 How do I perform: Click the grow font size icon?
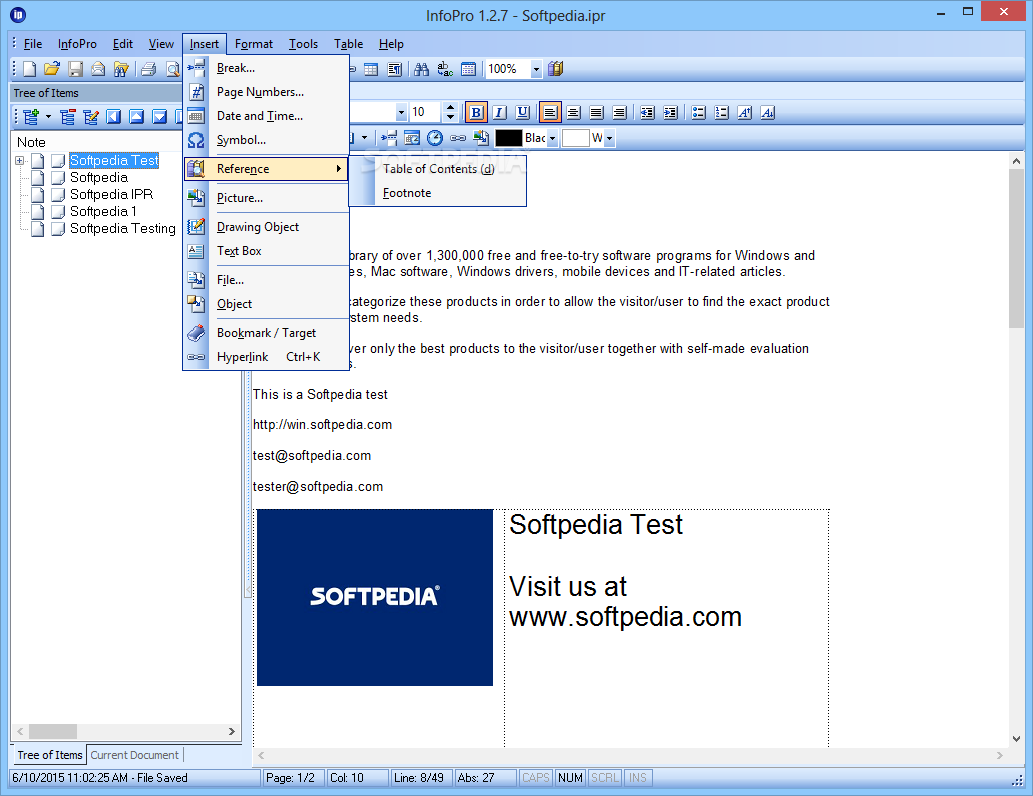click(x=745, y=113)
